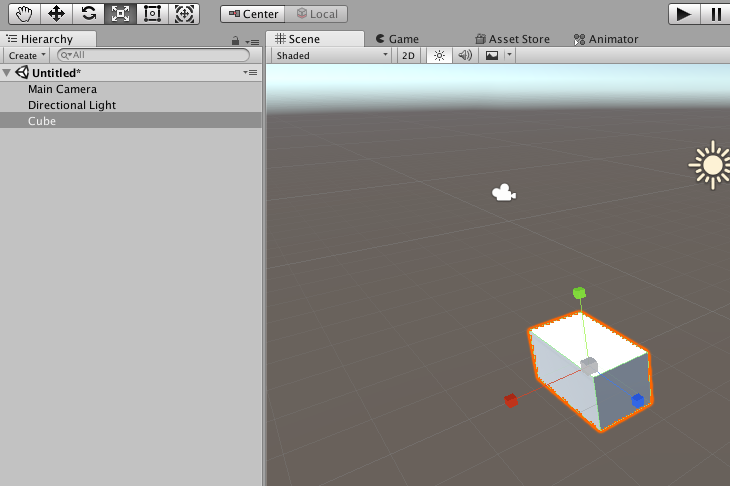
Task: Open the Asset Store tab
Action: 512,39
